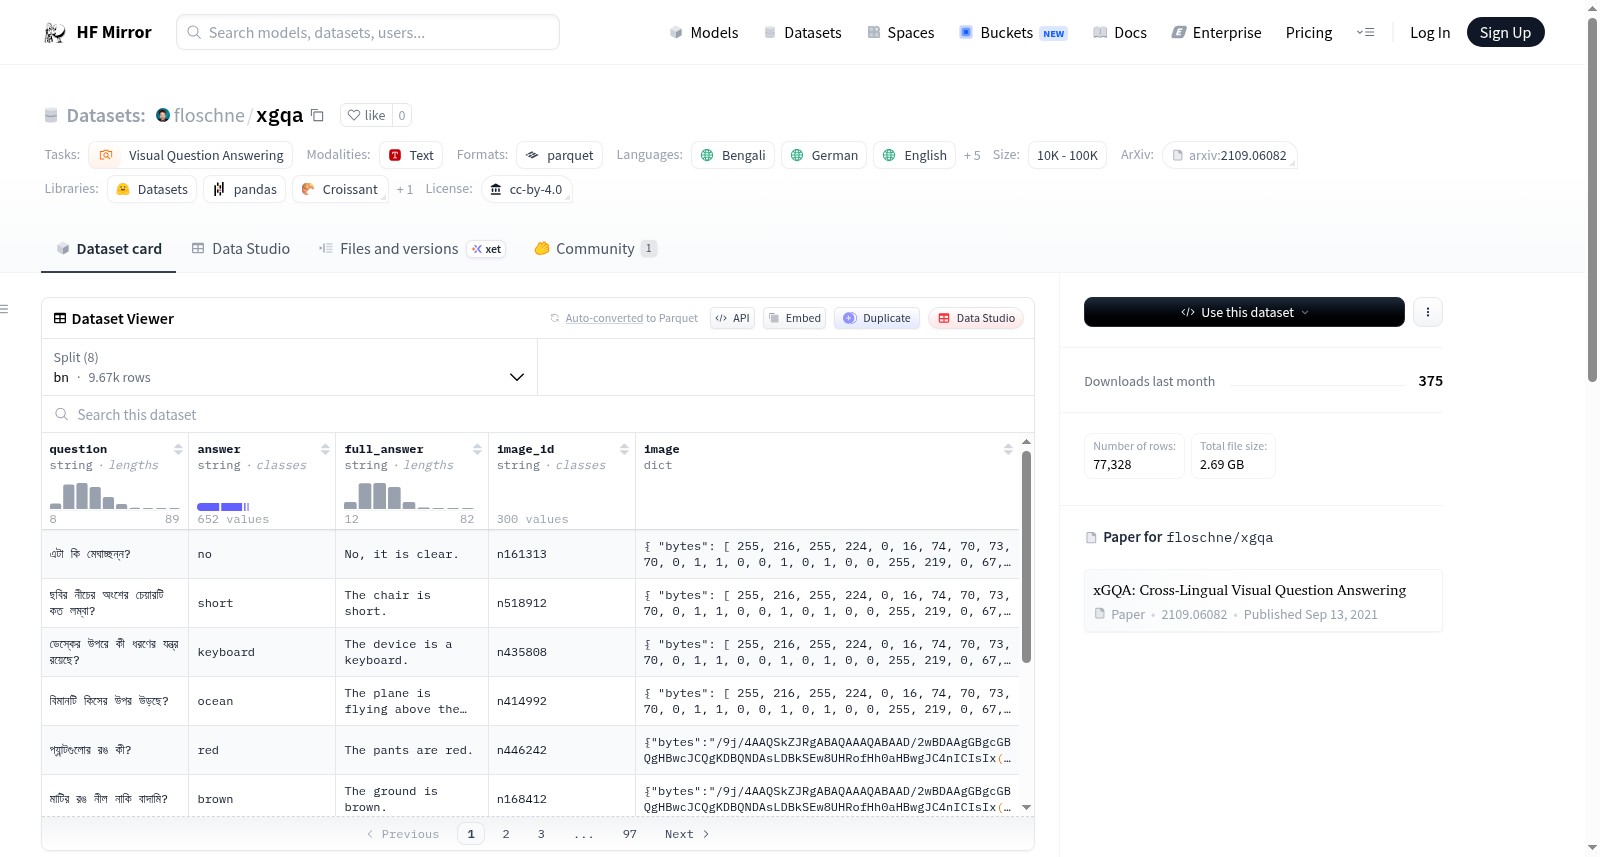Click the answer classes distribution bar
The image size is (1600, 857).
pos(224,507)
